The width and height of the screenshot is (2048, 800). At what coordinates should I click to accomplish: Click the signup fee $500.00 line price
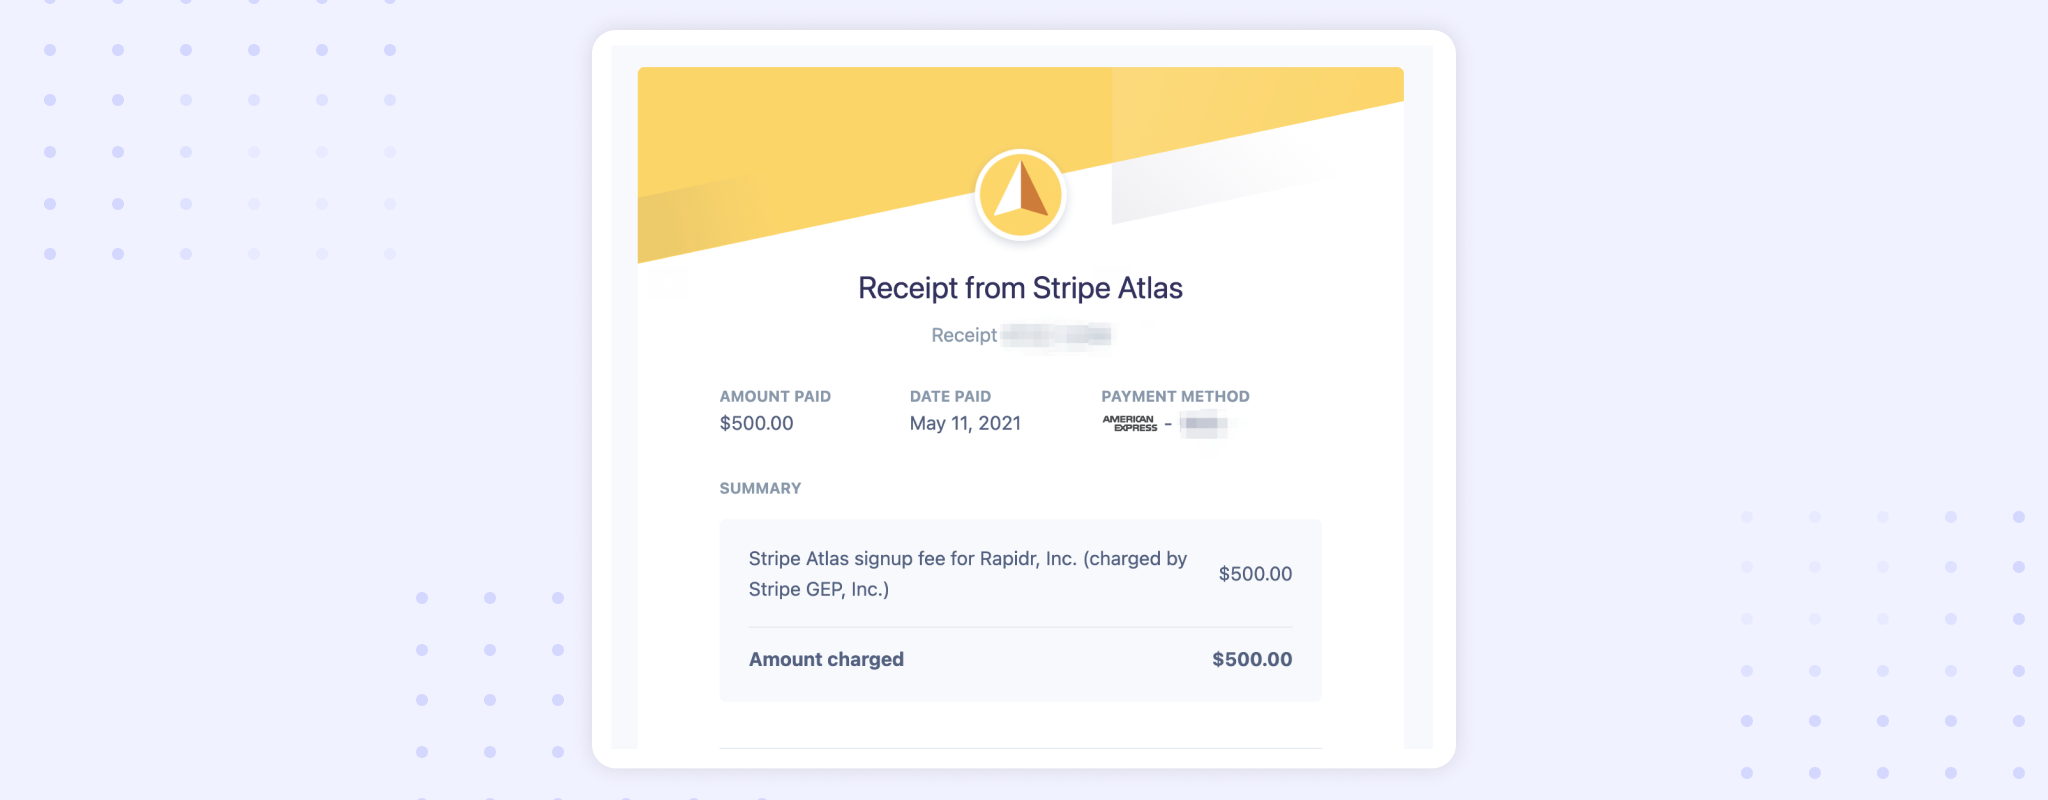[x=1255, y=574]
